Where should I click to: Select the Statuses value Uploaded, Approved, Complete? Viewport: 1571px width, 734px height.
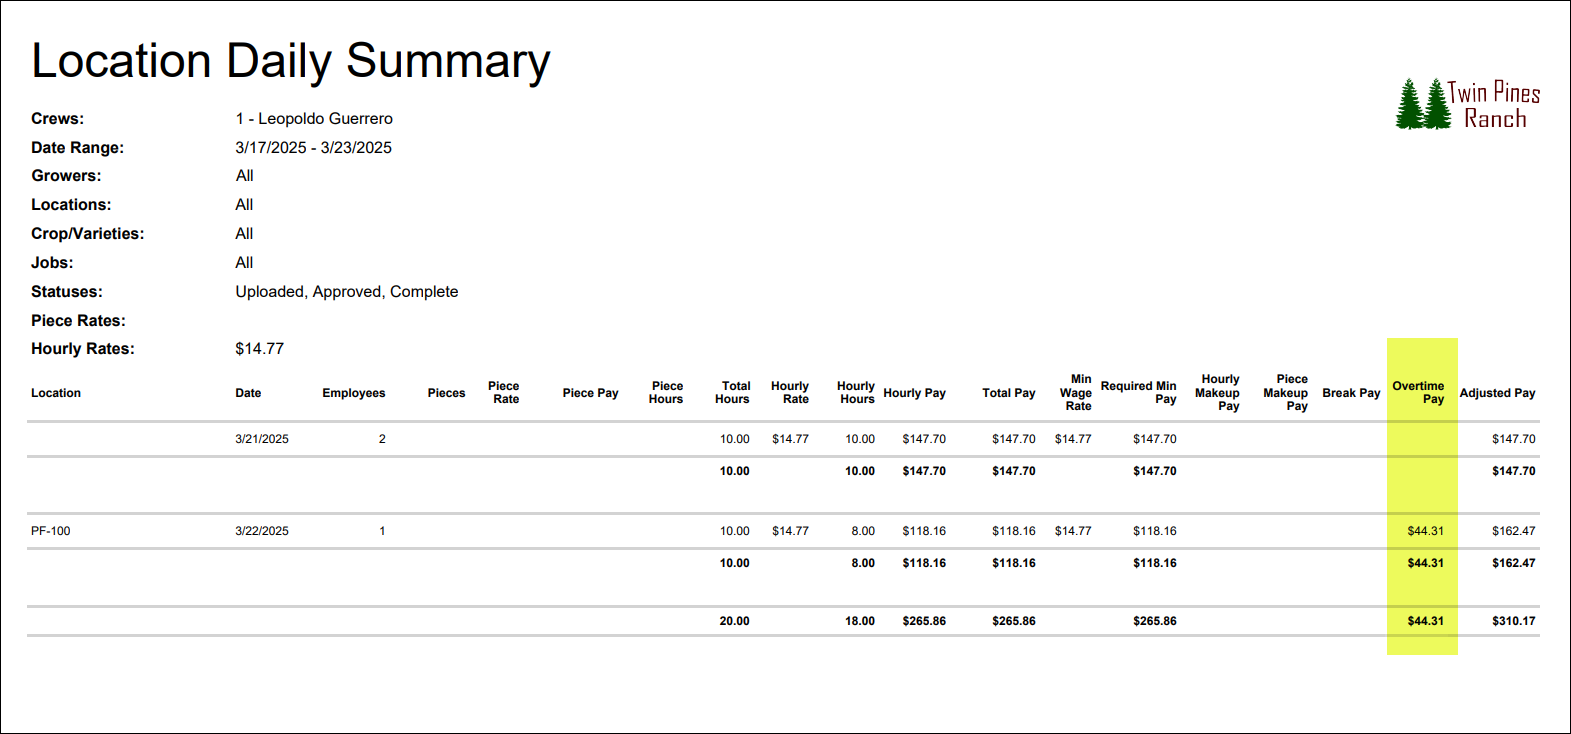tap(347, 291)
